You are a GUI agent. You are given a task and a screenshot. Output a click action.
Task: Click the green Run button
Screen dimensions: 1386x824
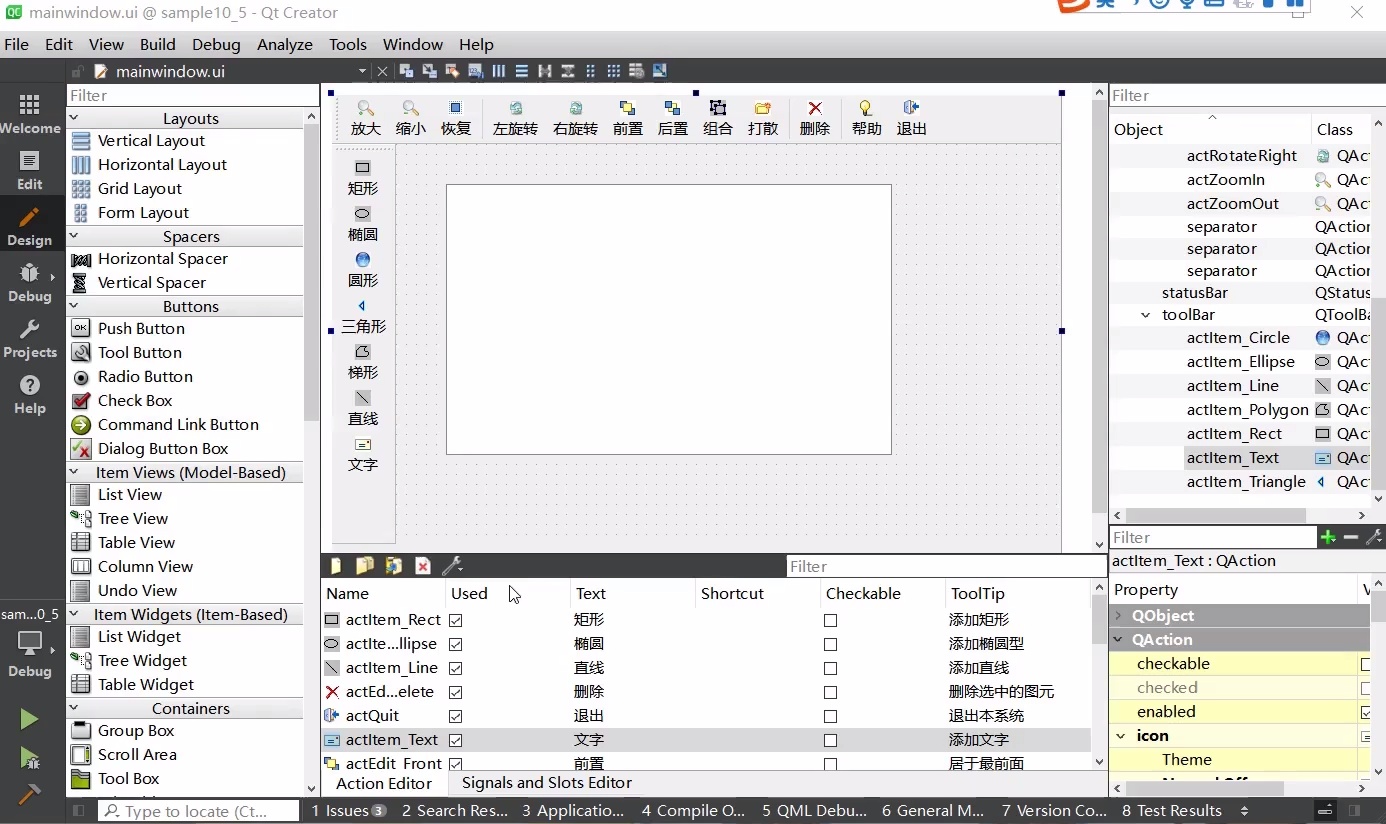pos(30,719)
